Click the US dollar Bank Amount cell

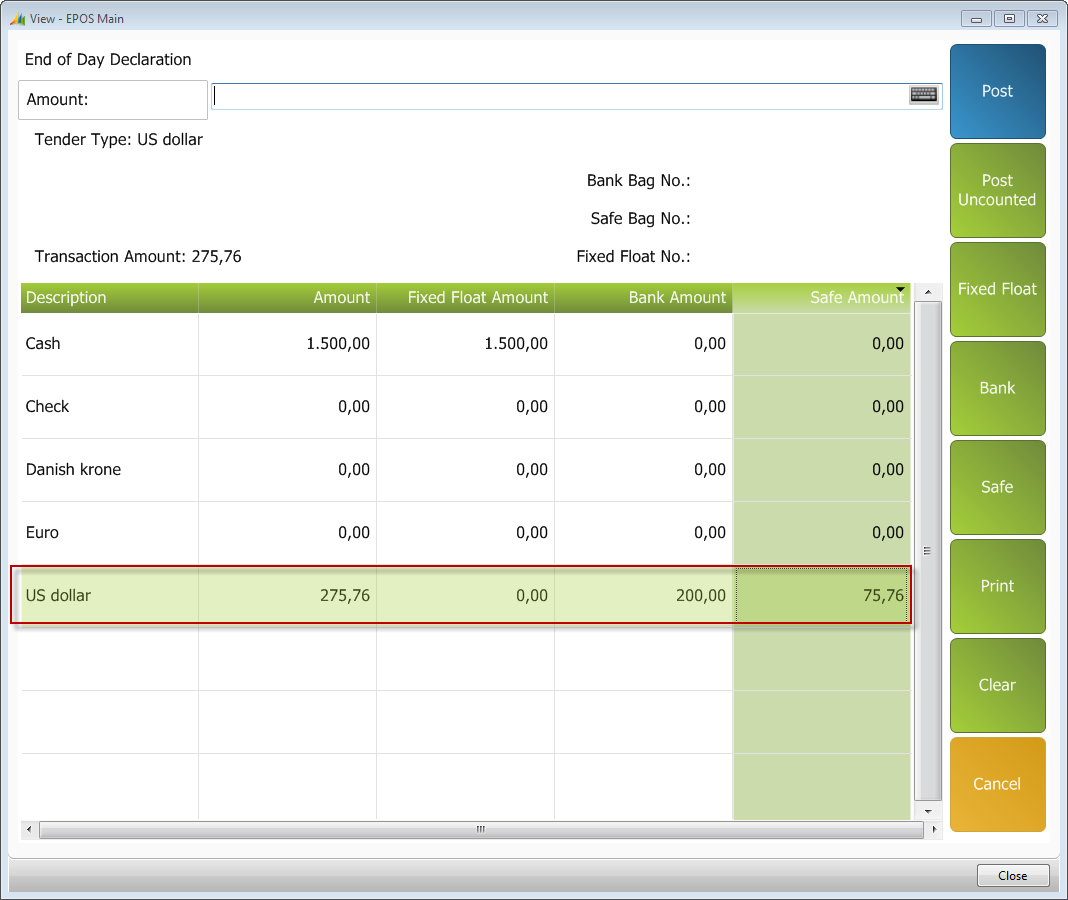644,596
